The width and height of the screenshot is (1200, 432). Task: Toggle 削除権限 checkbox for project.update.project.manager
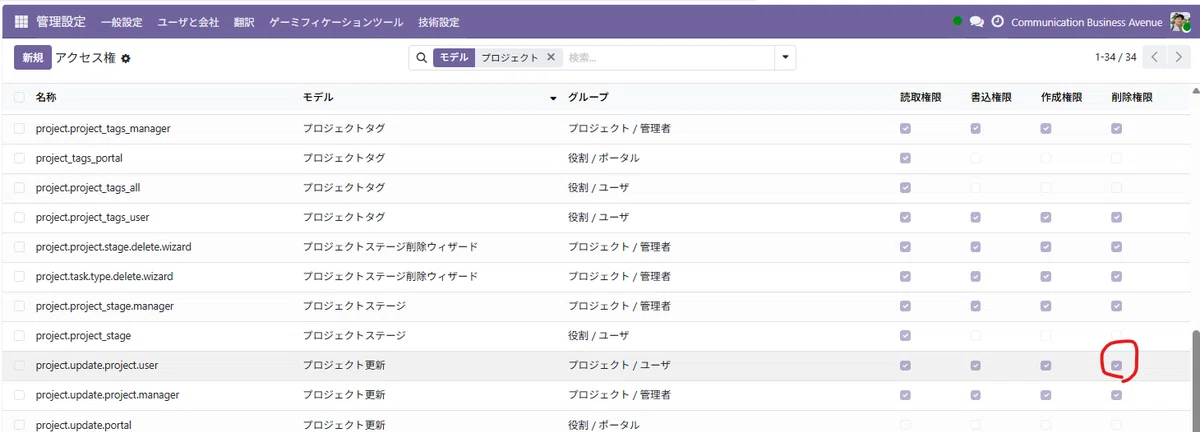[1116, 394]
